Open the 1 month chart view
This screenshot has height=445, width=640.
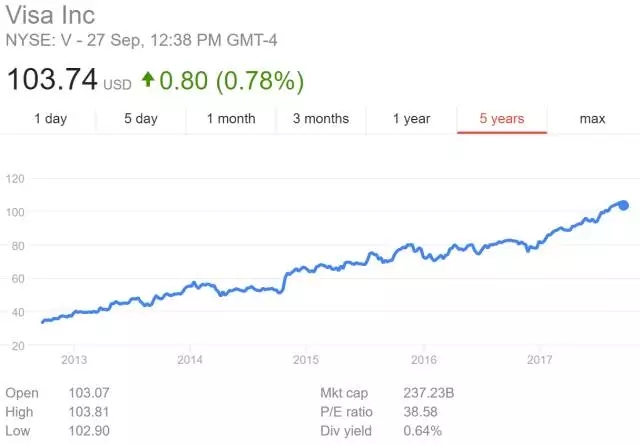tap(231, 119)
